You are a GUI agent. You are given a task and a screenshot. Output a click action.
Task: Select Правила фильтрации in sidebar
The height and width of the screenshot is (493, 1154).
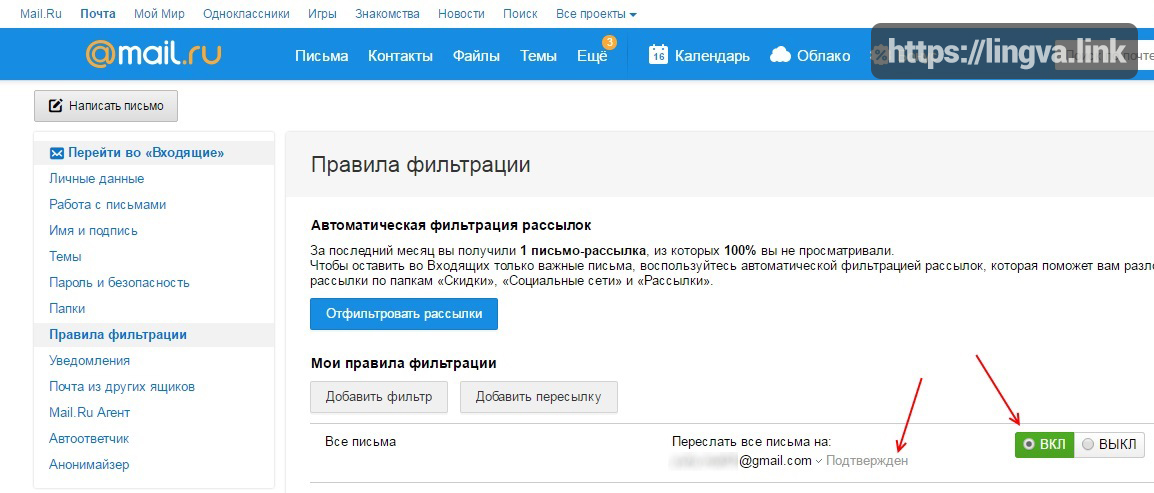[118, 335]
